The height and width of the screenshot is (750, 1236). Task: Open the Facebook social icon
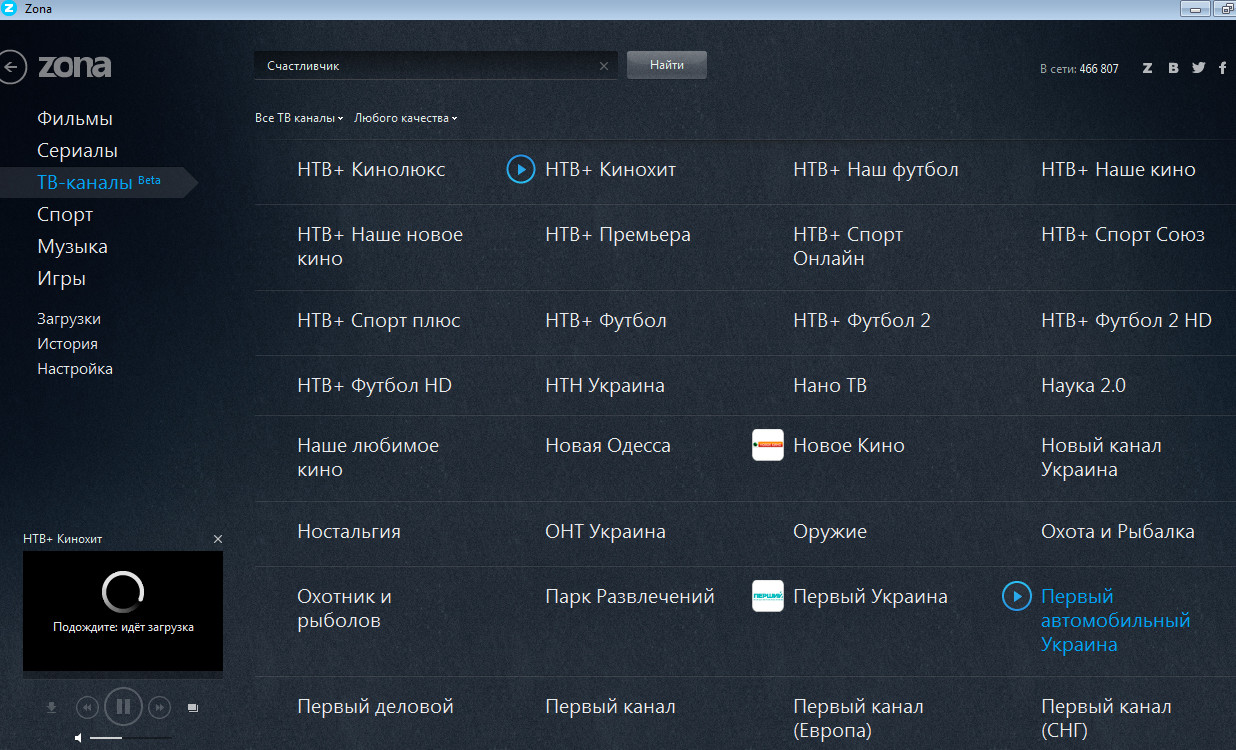[x=1222, y=68]
